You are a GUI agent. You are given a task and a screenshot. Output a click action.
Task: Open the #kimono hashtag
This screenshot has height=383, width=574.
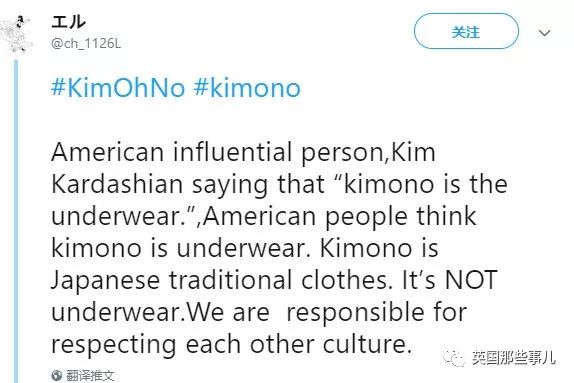247,88
